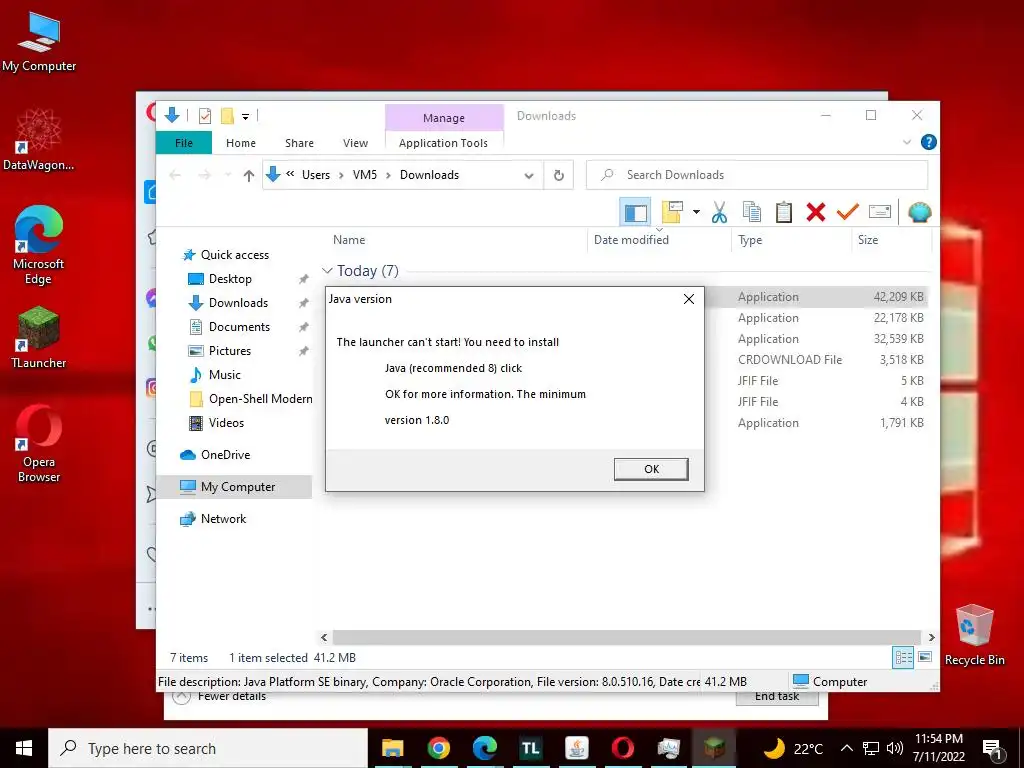Select the Manage contextual tab
This screenshot has width=1024, height=768.
pyautogui.click(x=444, y=118)
